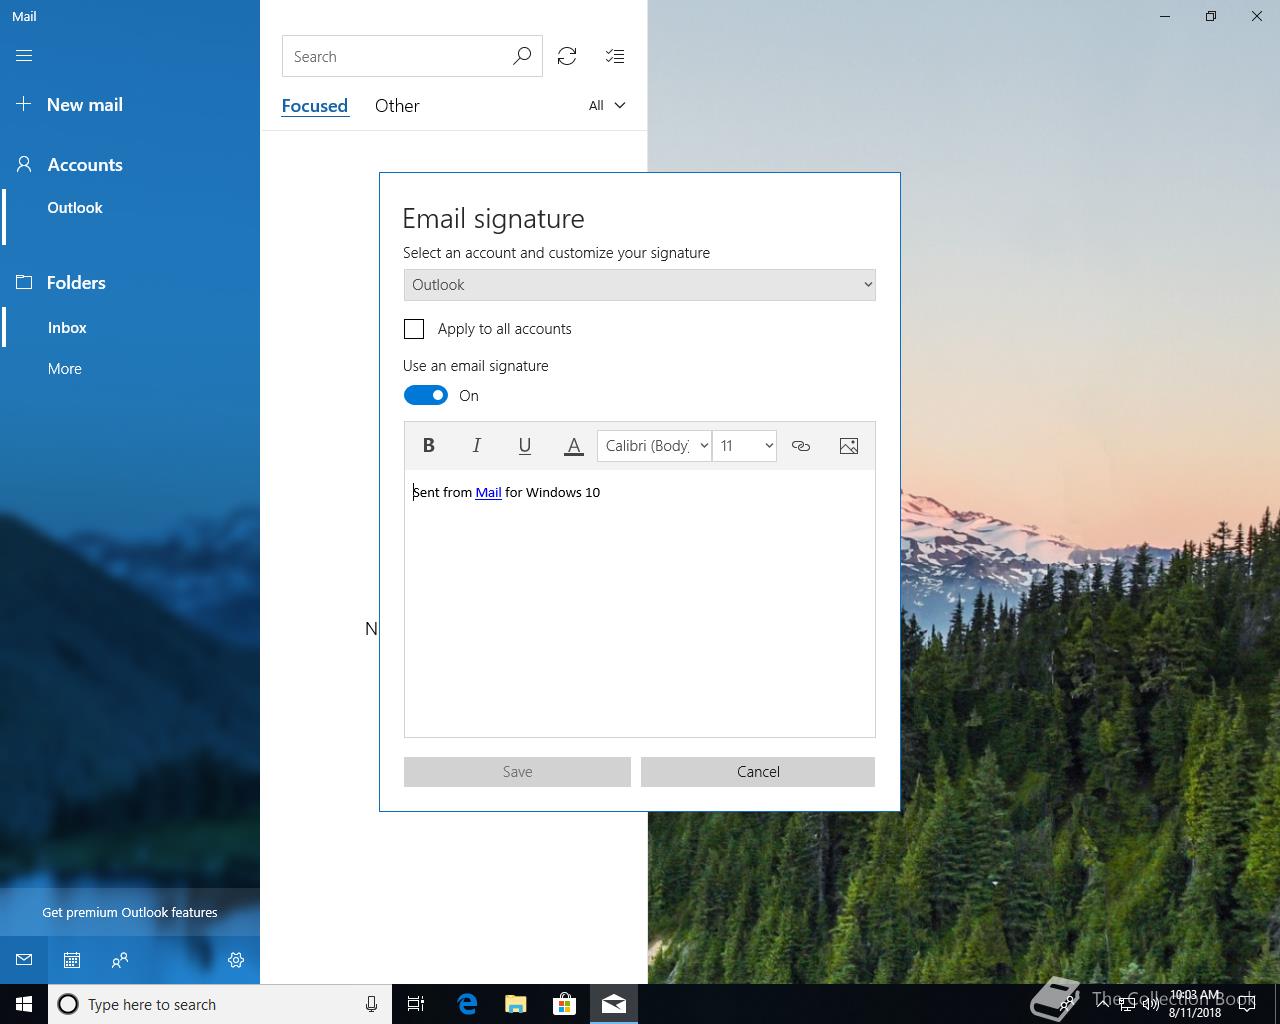Switch to the Focused tab
Viewport: 1280px width, 1024px height.
(x=315, y=106)
